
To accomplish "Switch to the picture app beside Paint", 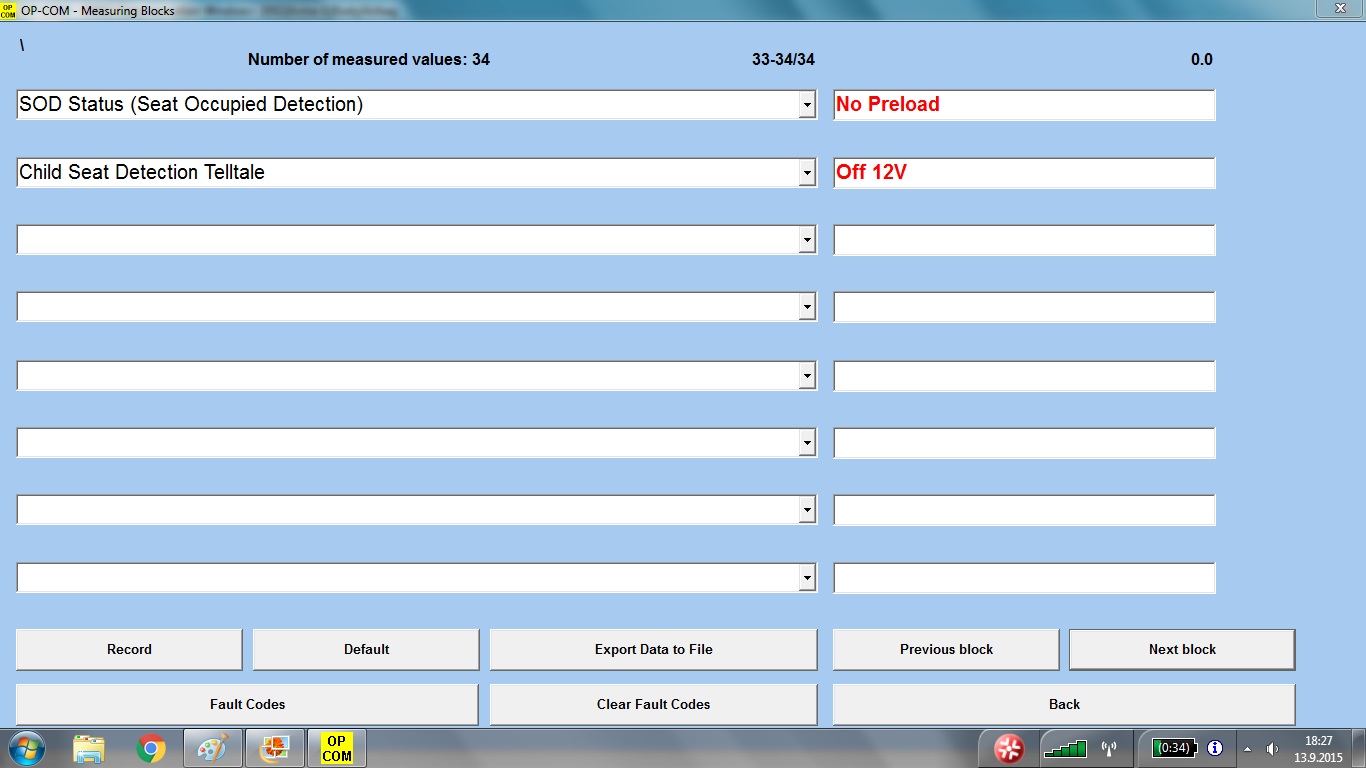I will [x=274, y=748].
